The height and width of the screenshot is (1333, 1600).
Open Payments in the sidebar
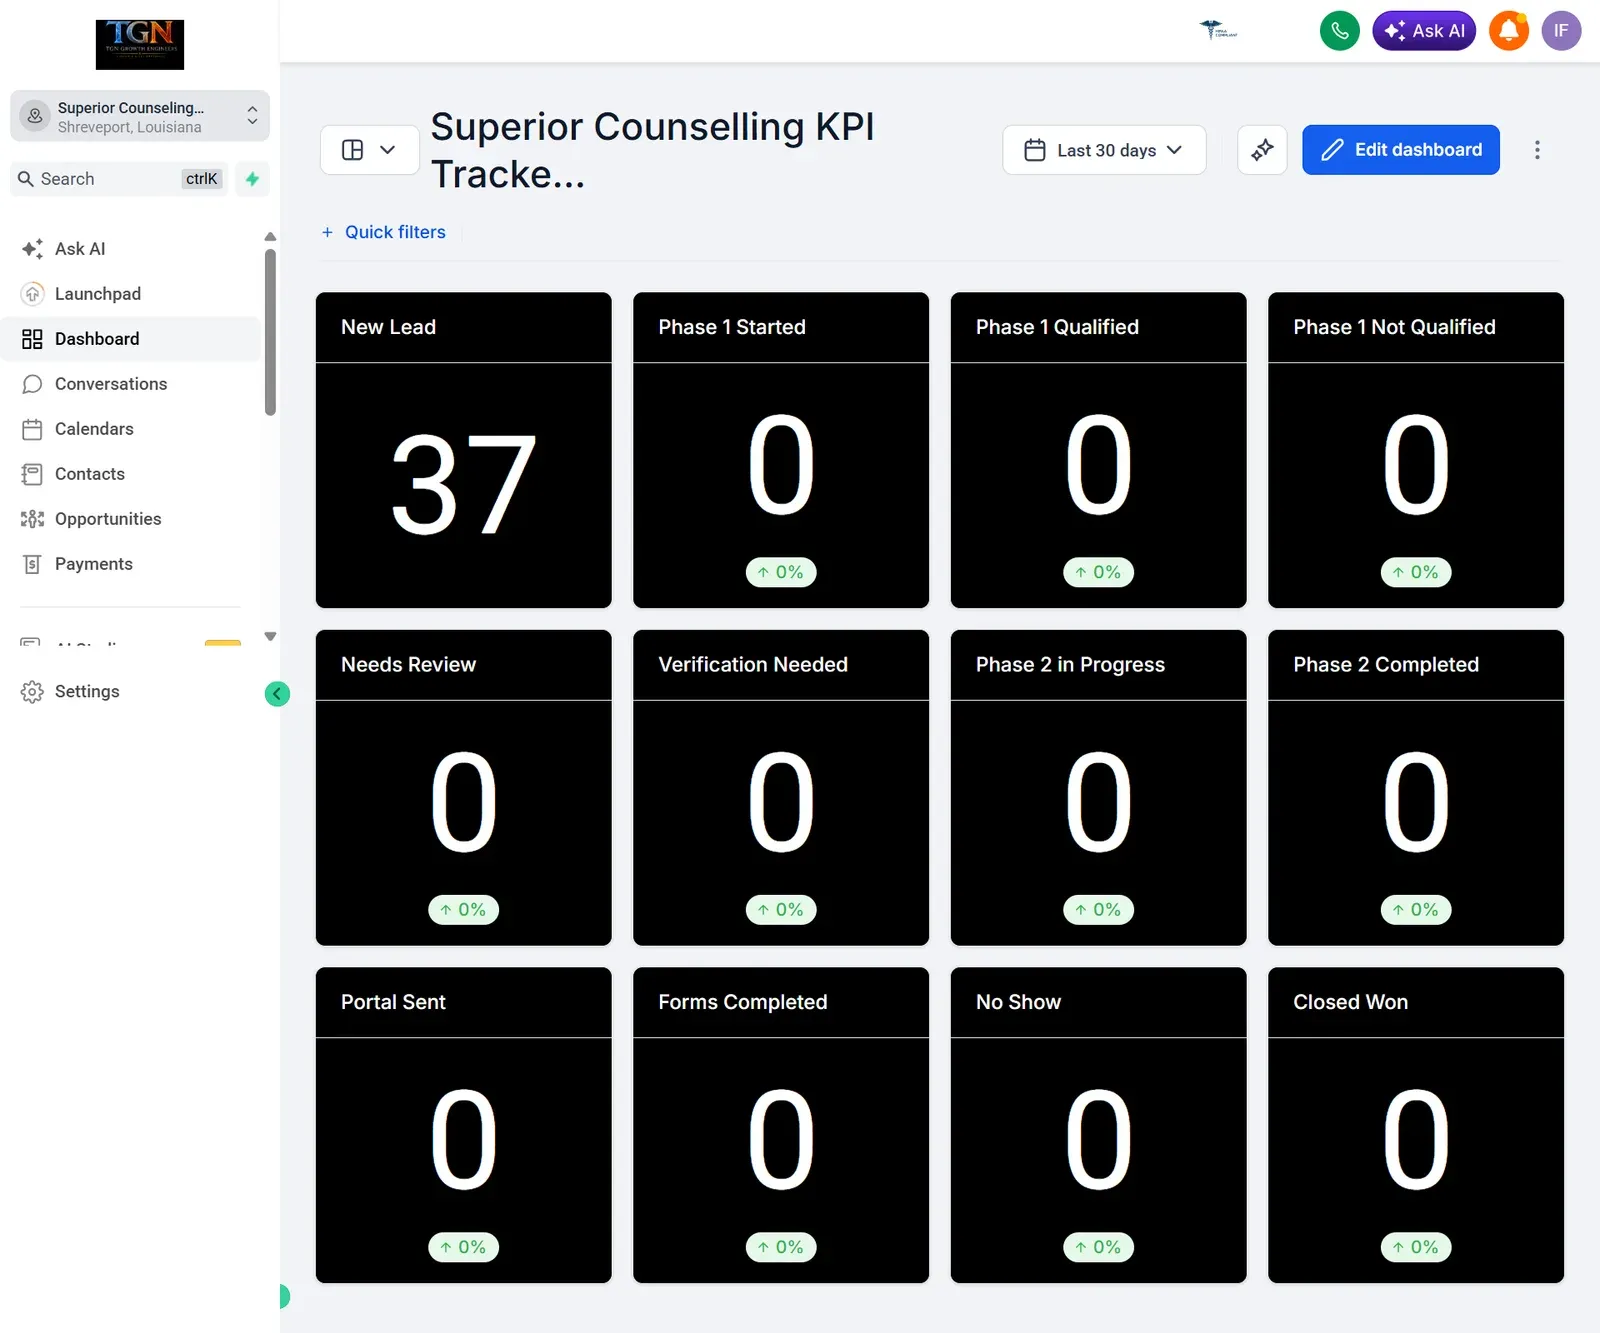coord(130,564)
